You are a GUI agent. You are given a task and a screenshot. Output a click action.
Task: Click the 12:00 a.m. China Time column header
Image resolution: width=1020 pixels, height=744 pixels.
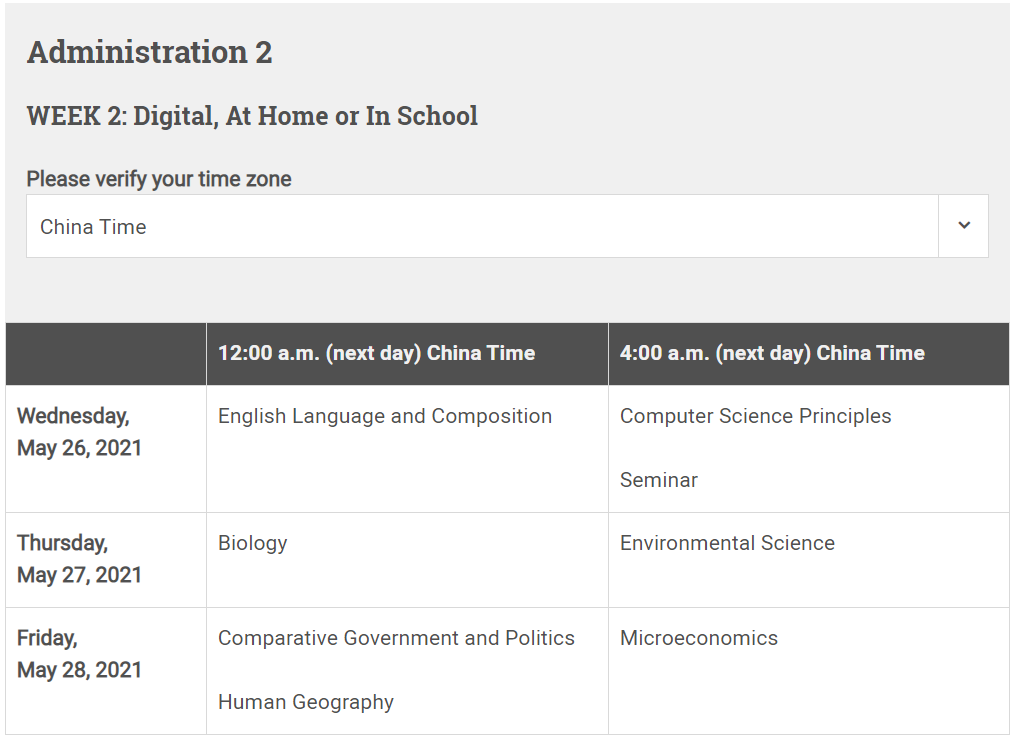377,353
